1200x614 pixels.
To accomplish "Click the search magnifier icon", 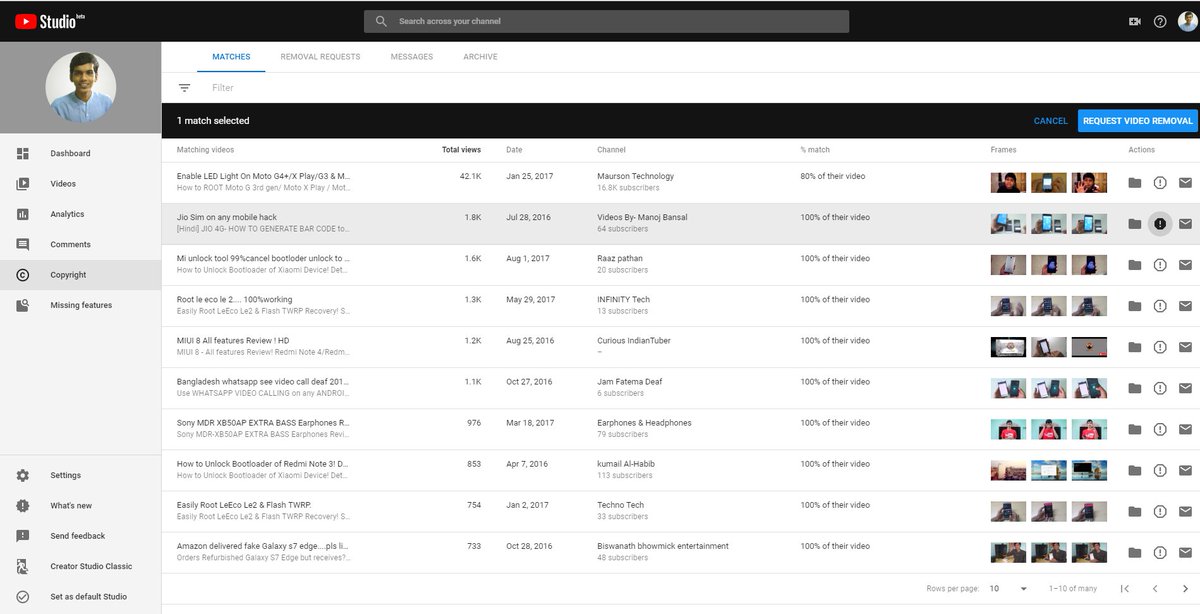I will (x=381, y=21).
